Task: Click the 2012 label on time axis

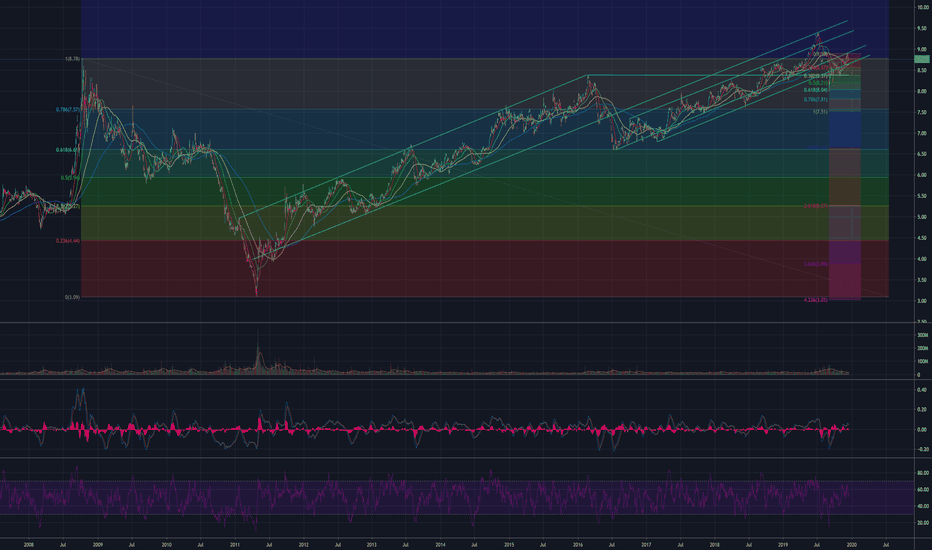Action: 303,544
